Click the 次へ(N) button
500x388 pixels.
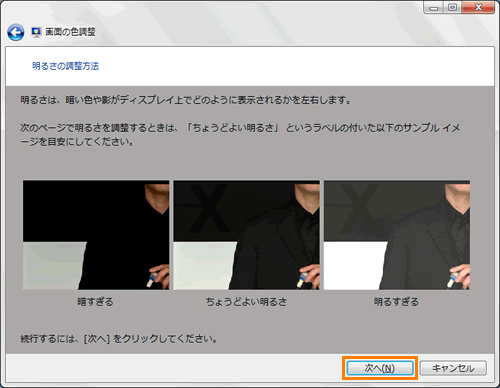380,368
